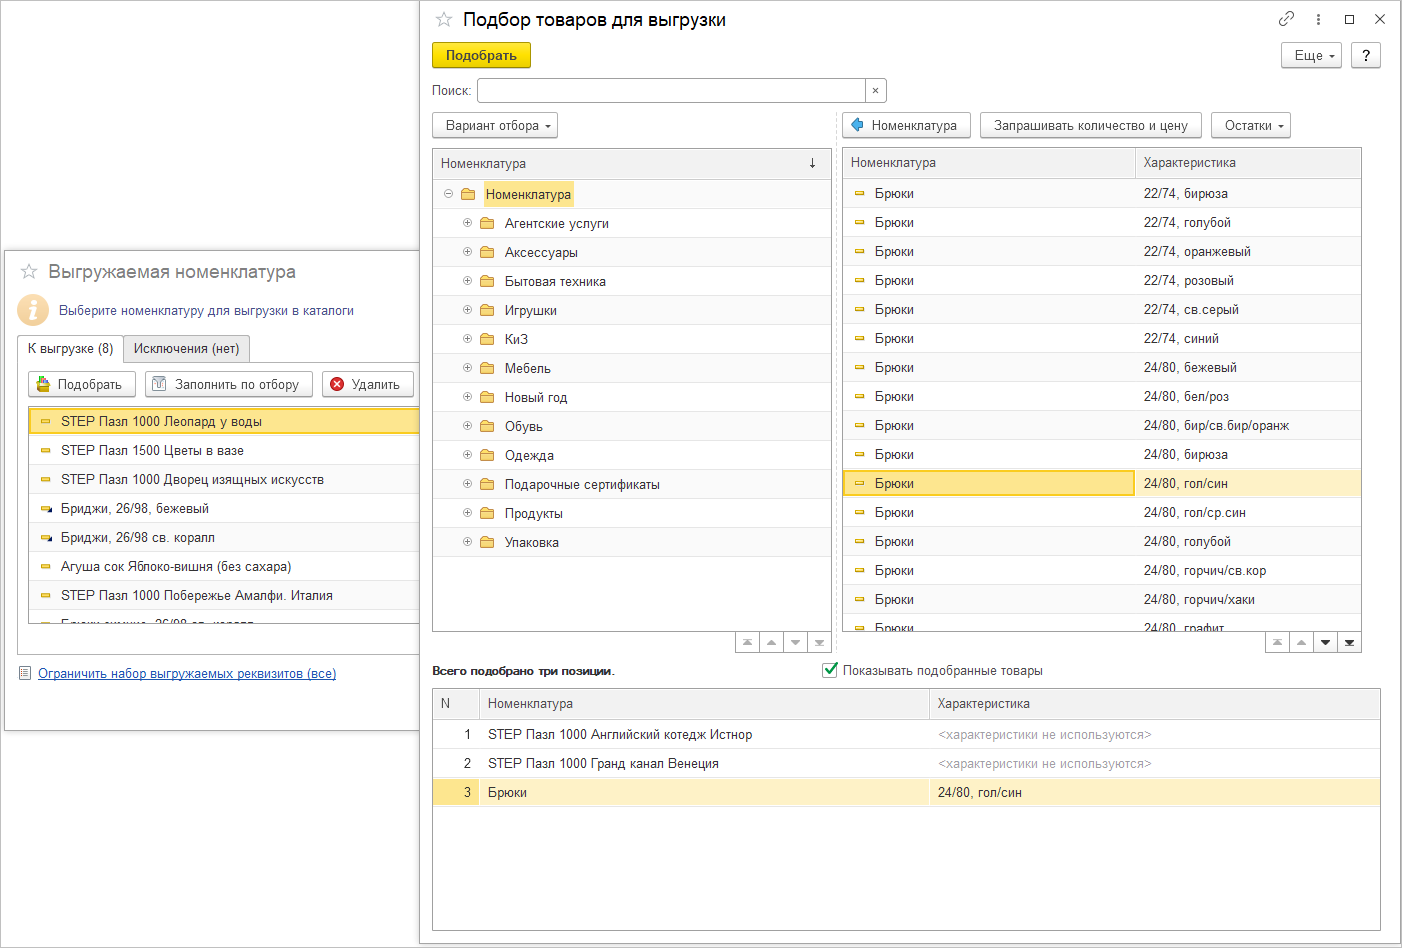Select the К выгрузке (8) tab
This screenshot has width=1402, height=948.
pos(70,349)
